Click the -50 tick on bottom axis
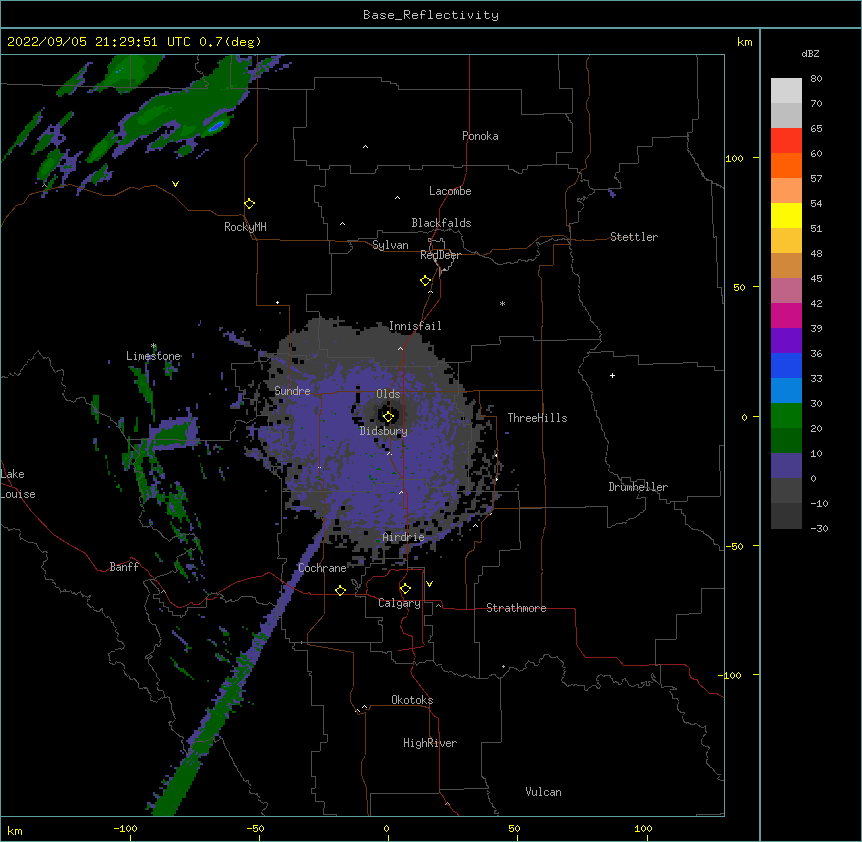The height and width of the screenshot is (842, 862). pos(255,828)
